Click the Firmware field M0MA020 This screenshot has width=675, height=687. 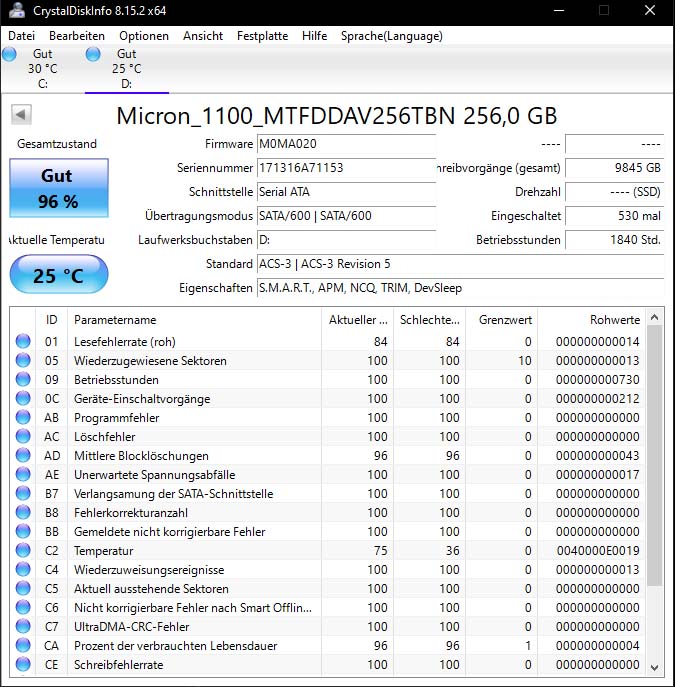click(346, 144)
